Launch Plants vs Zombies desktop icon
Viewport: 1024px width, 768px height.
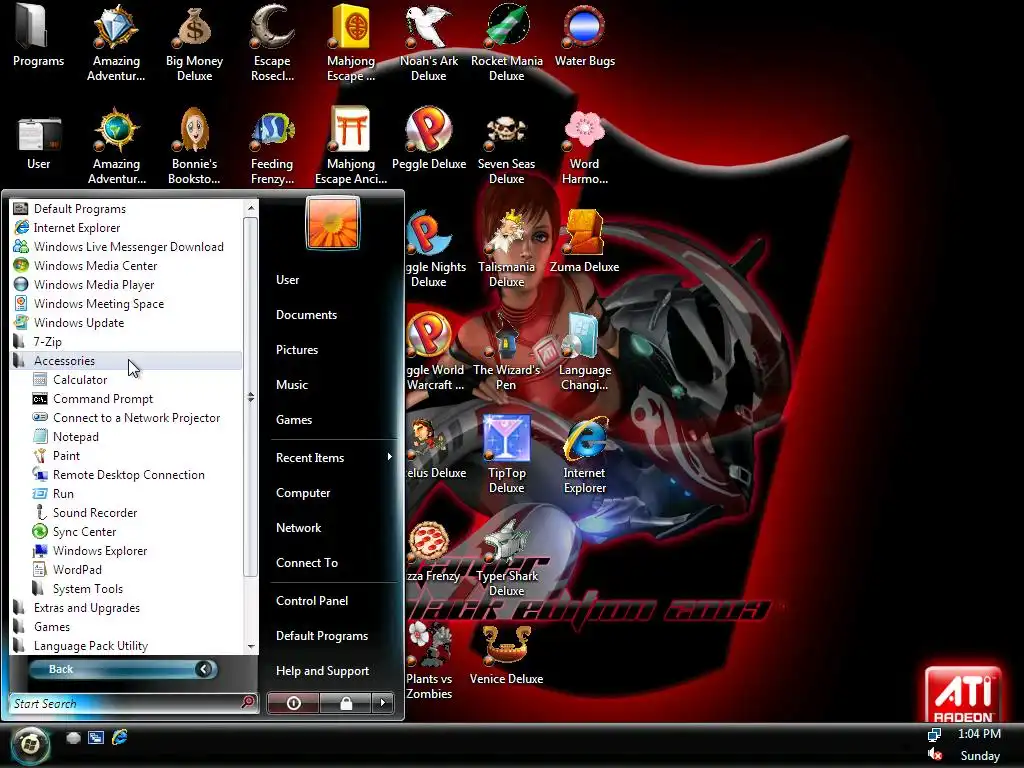pyautogui.click(x=428, y=661)
